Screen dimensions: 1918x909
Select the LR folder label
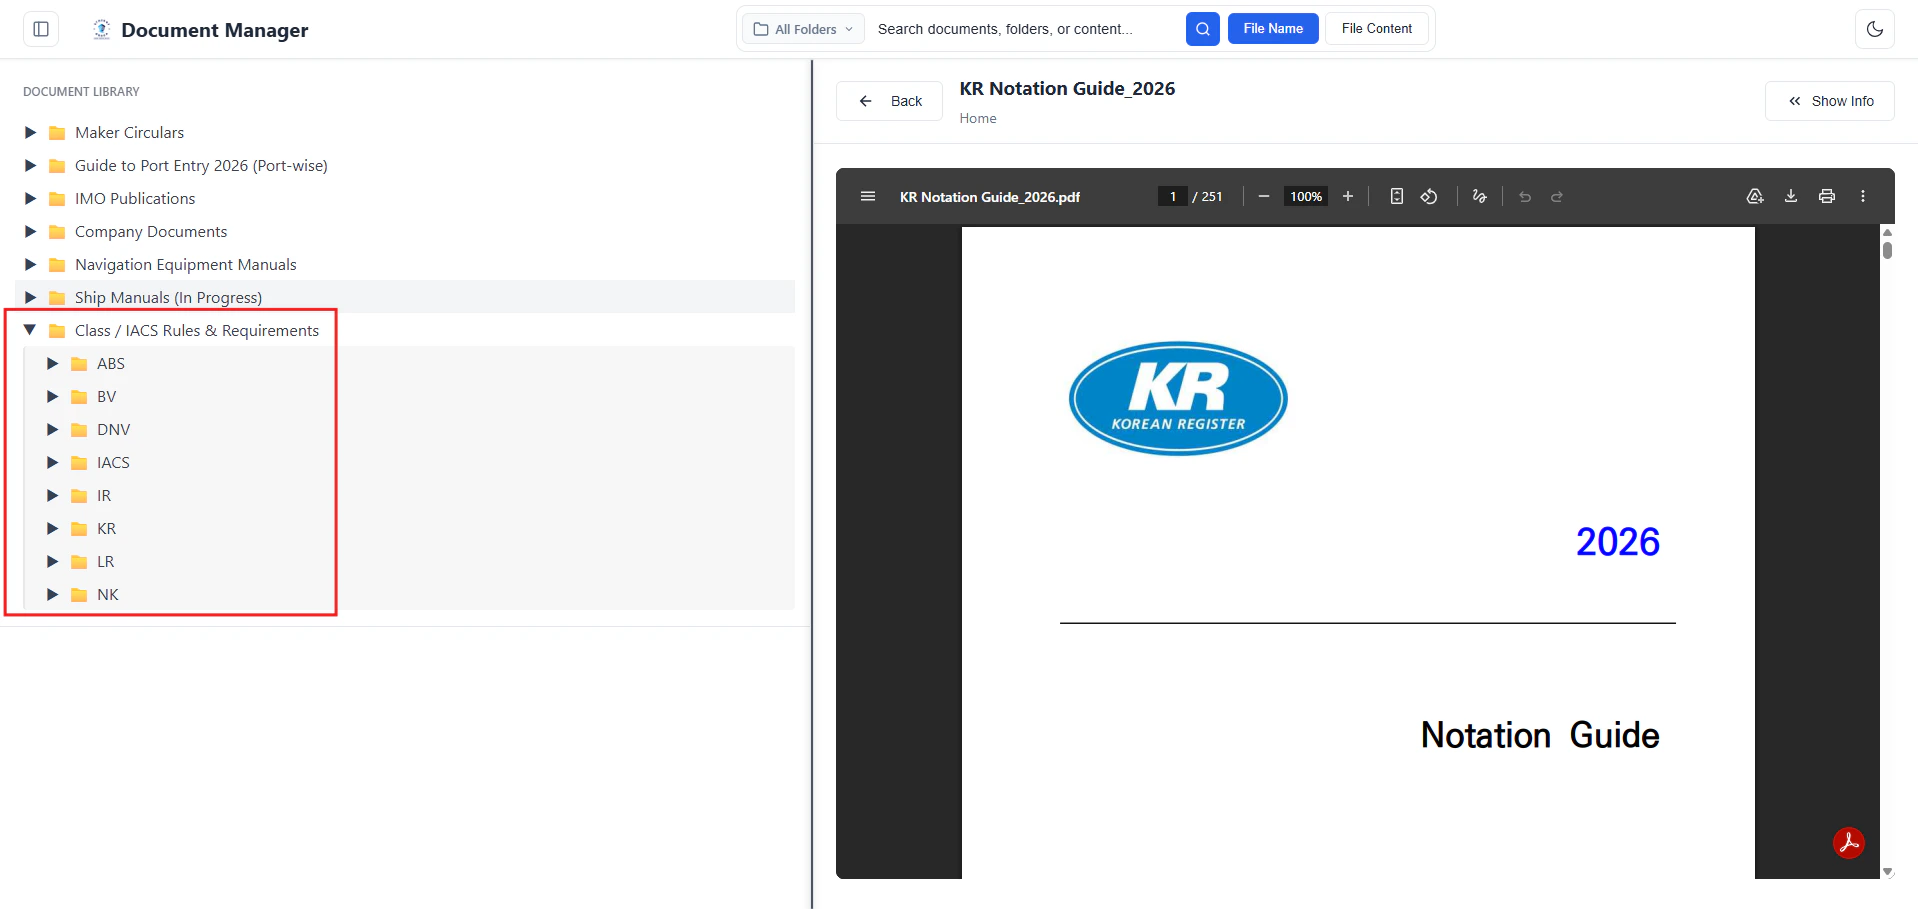click(106, 562)
